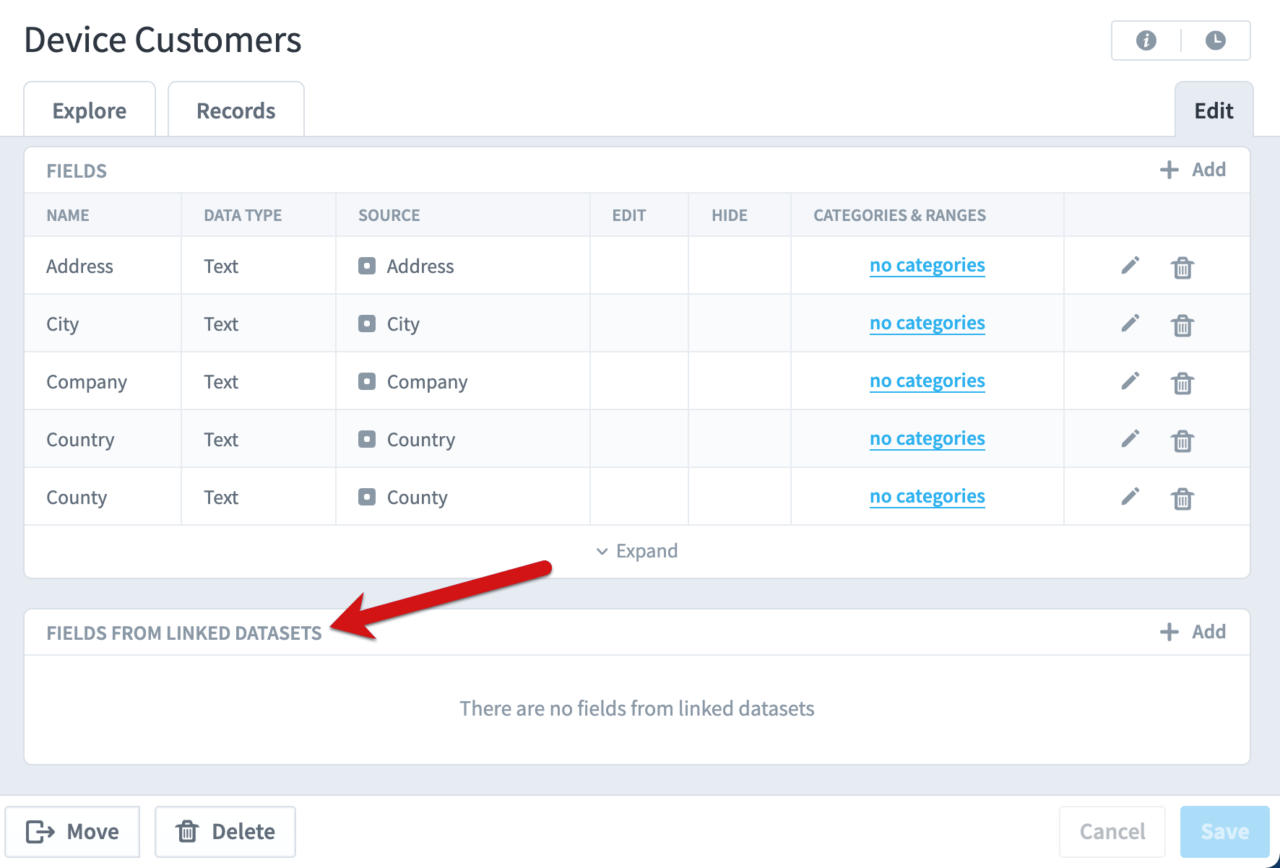
Task: Click the plus Add icon for linked datasets
Action: click(1168, 631)
